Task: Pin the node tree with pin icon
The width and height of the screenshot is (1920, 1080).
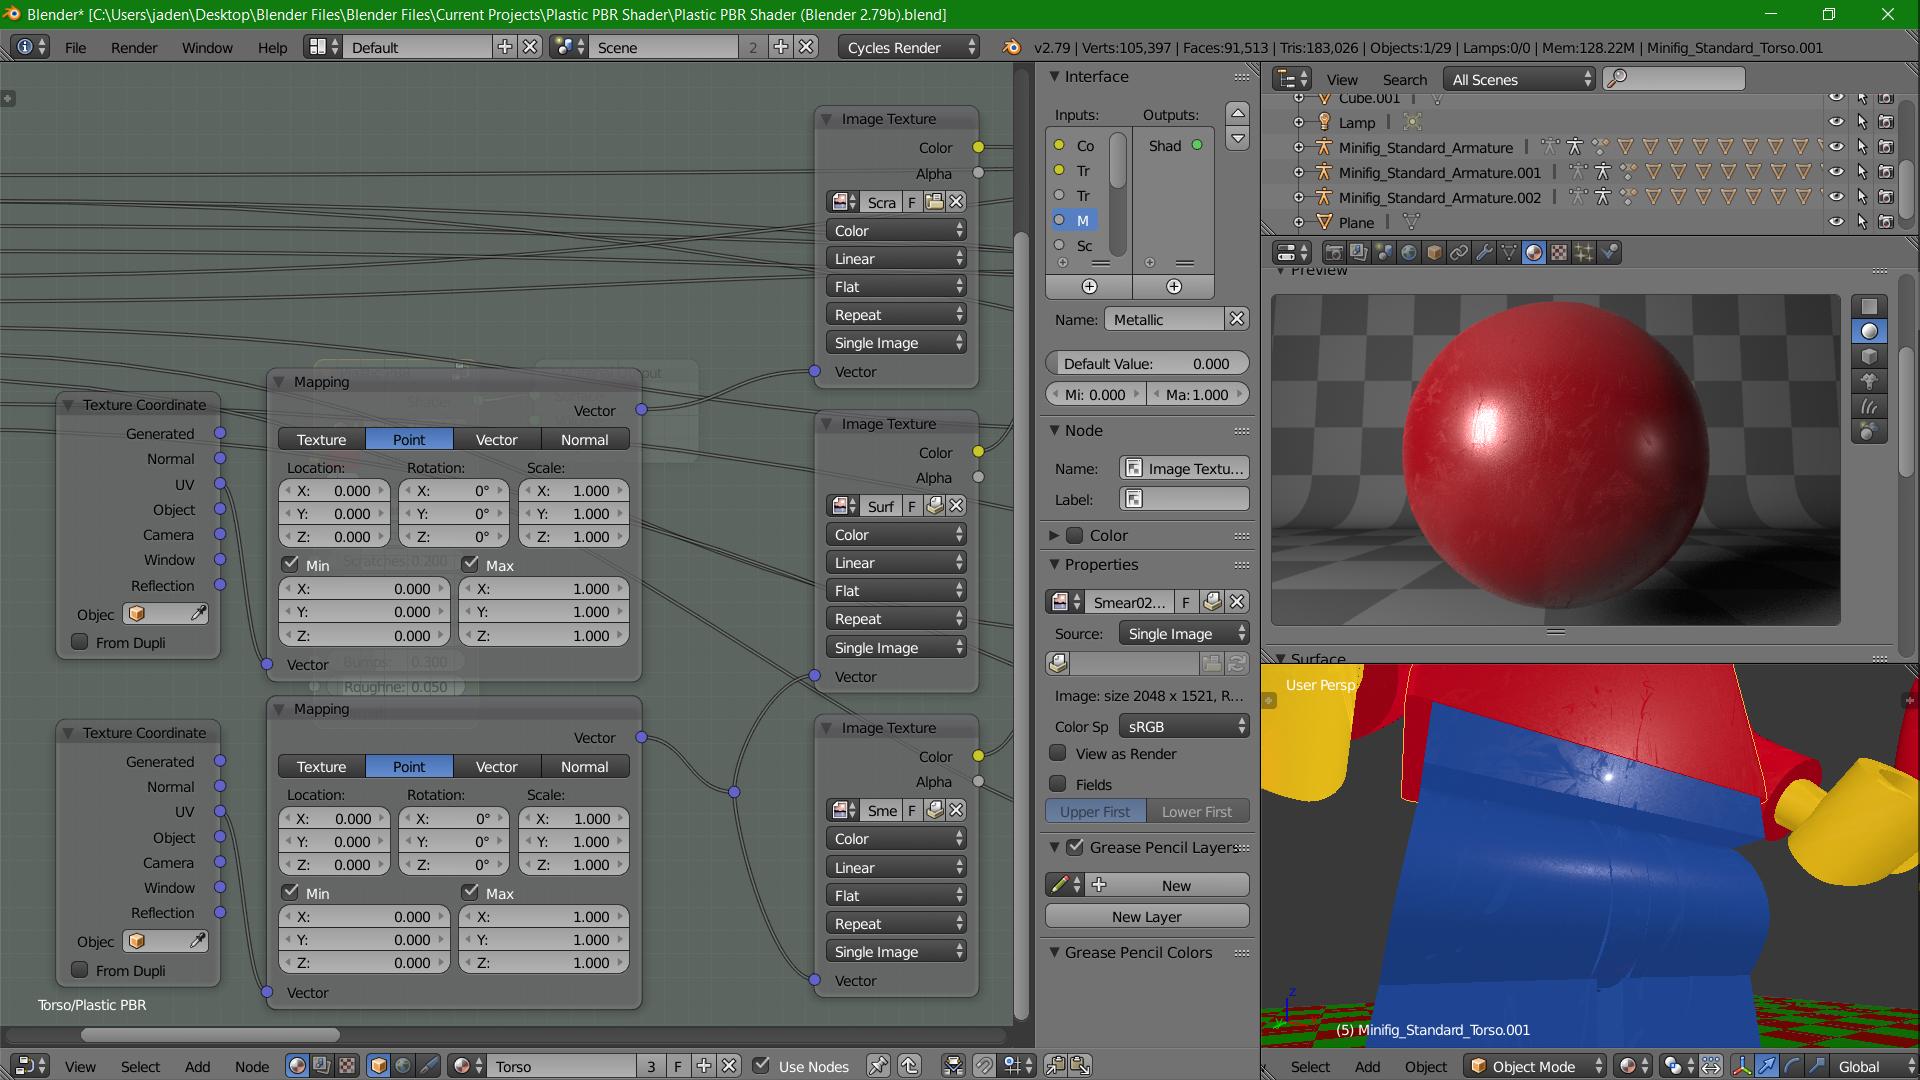Action: [878, 1066]
